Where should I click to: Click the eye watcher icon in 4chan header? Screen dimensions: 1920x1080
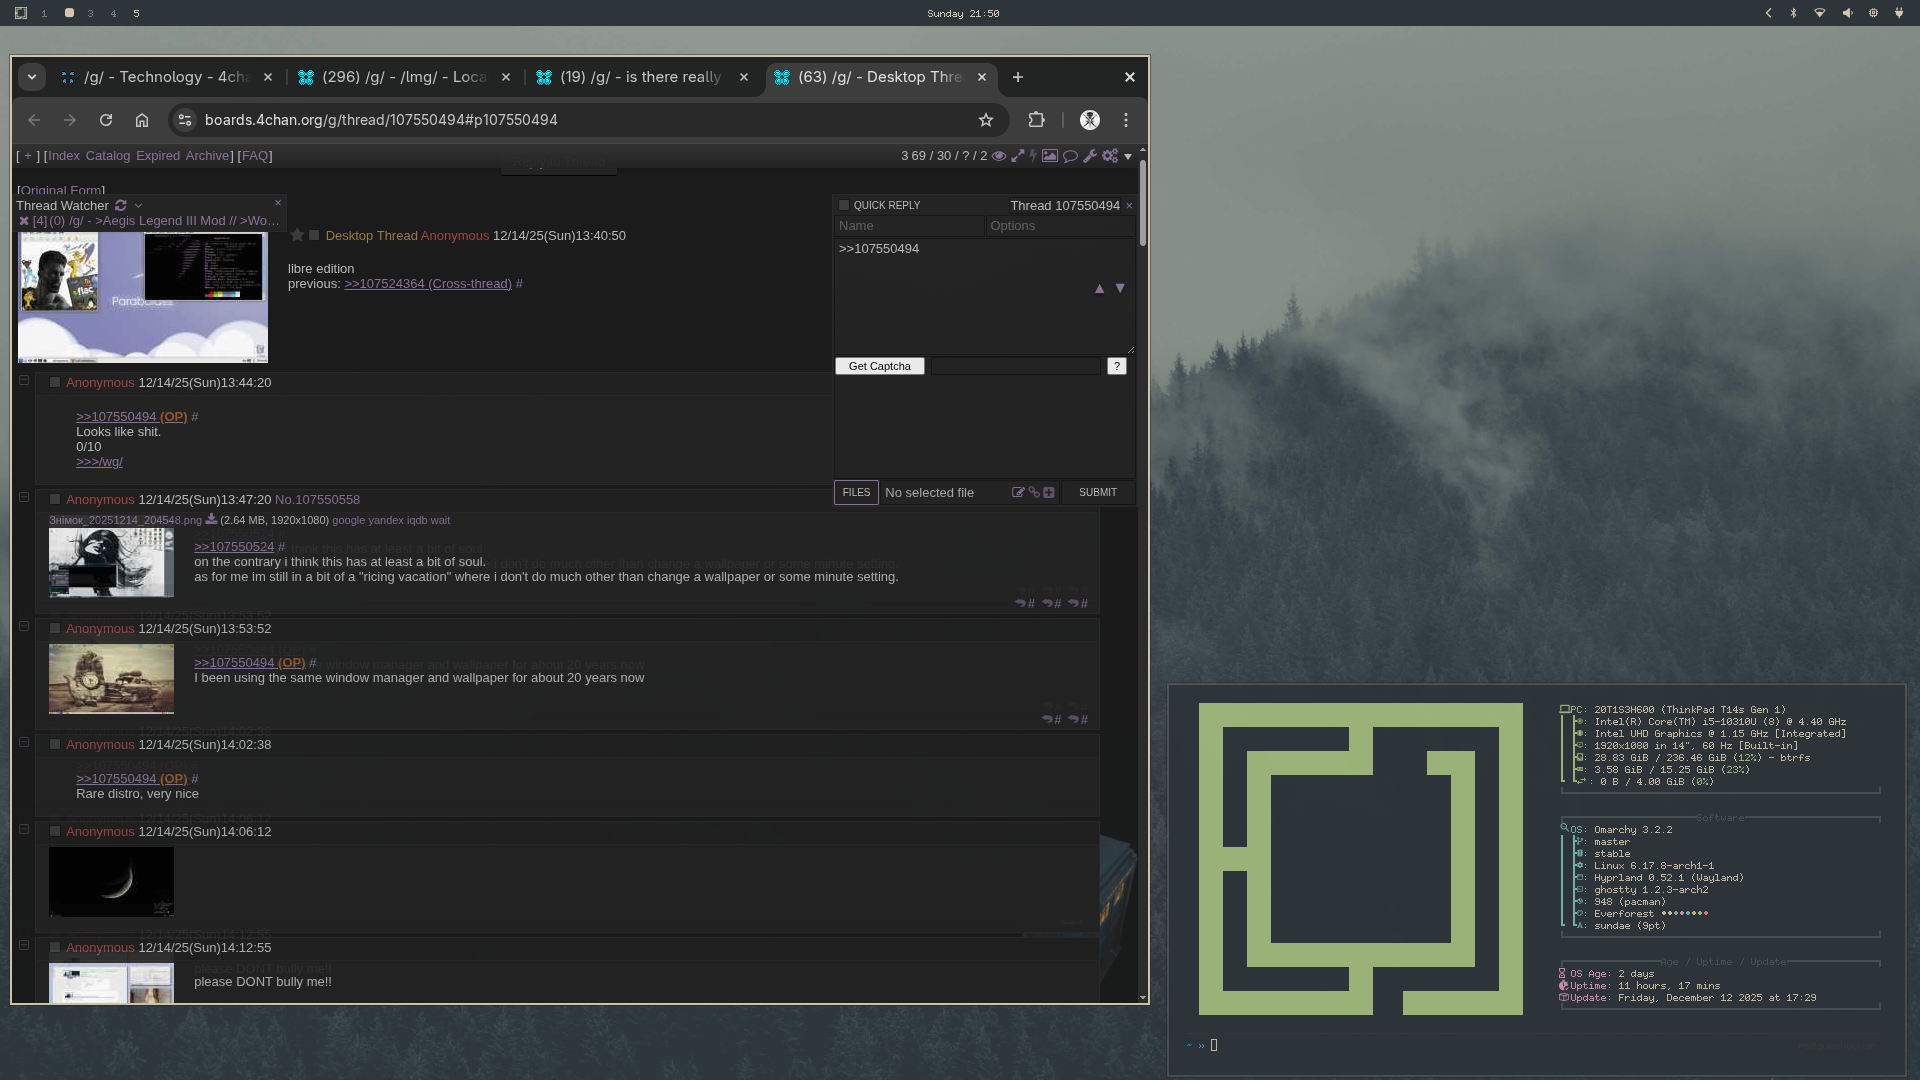coord(998,156)
